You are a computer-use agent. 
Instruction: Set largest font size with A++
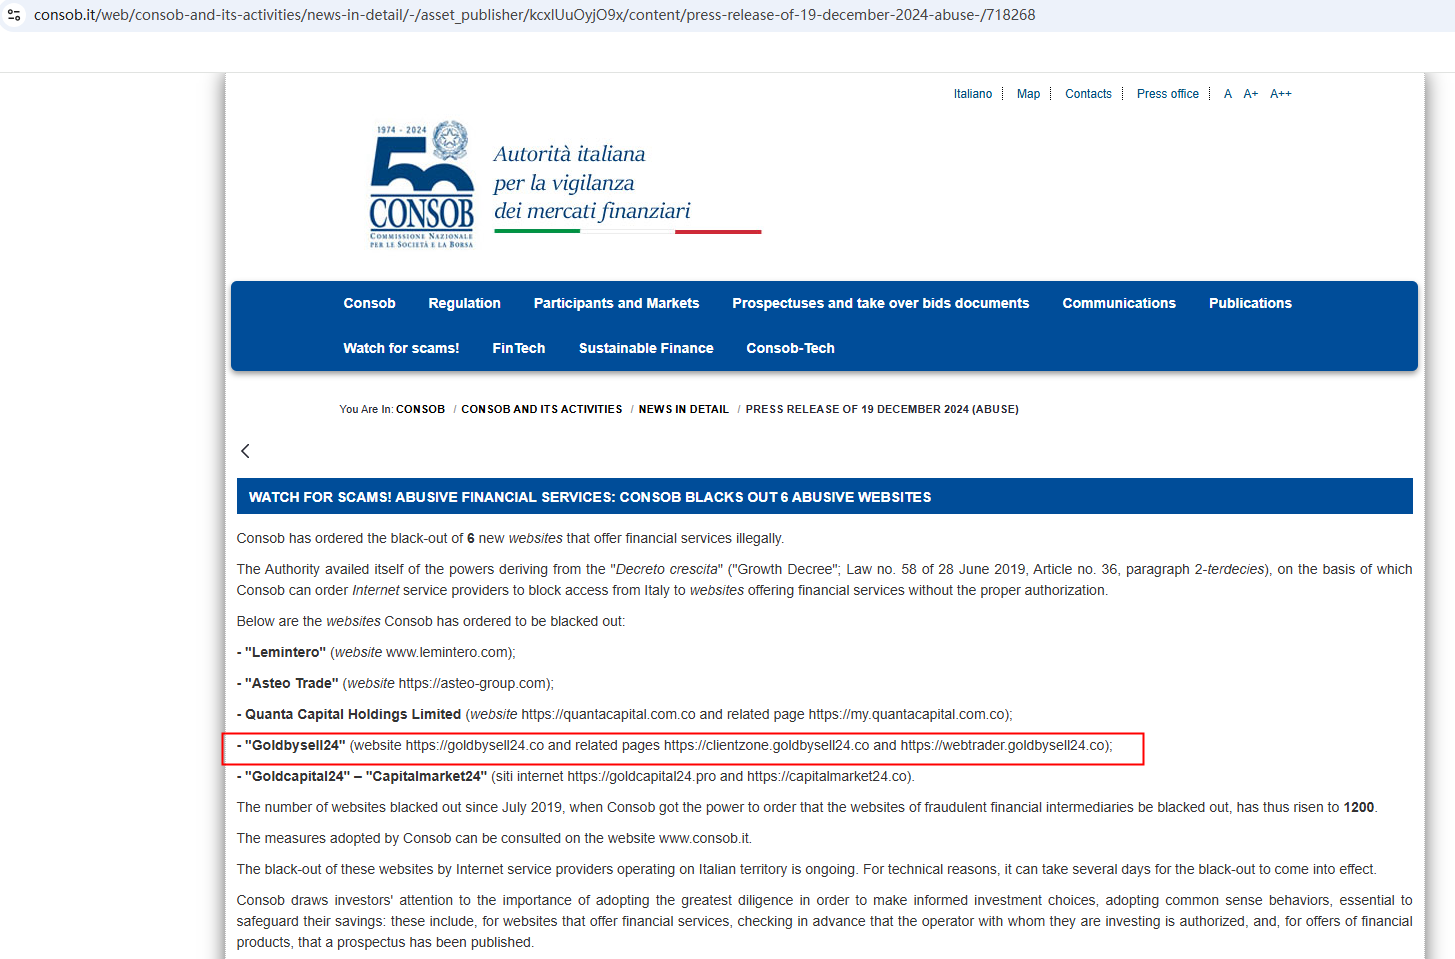1280,94
